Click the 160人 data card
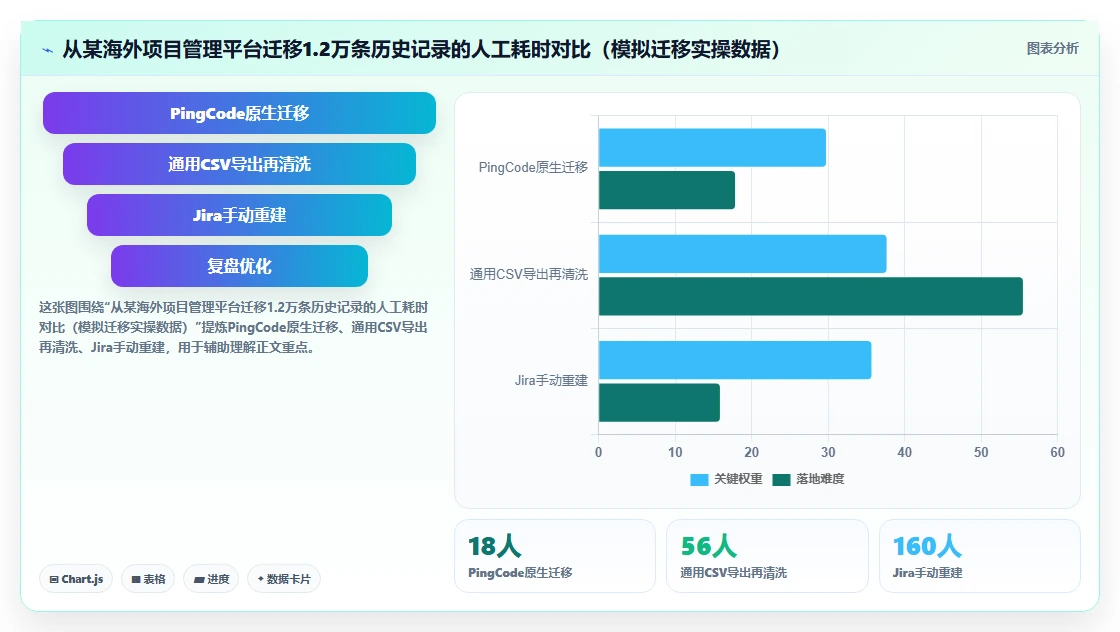The image size is (1120, 632). click(979, 556)
